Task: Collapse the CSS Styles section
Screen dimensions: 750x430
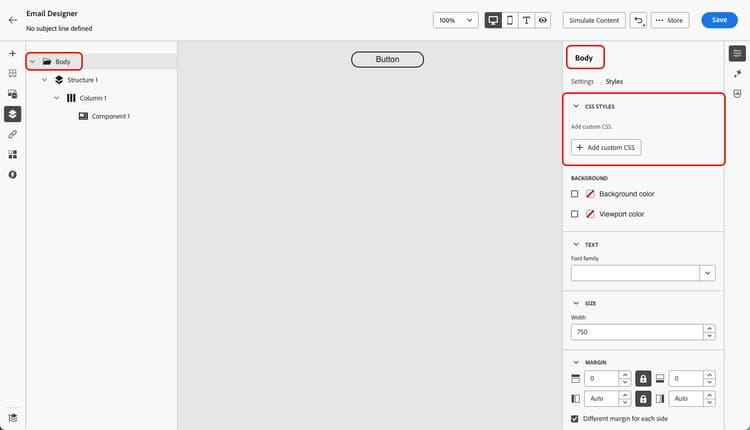Action: tap(576, 106)
